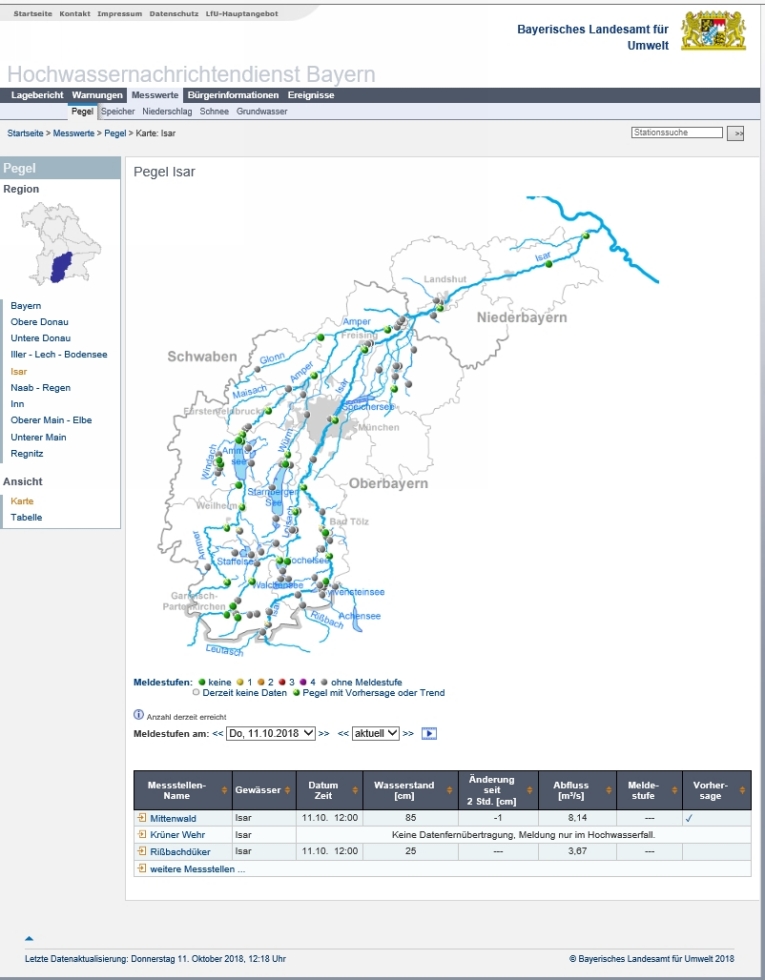Screen dimensions: 765x980
Task: Click the Stationssuche input field
Action: [x=677, y=132]
